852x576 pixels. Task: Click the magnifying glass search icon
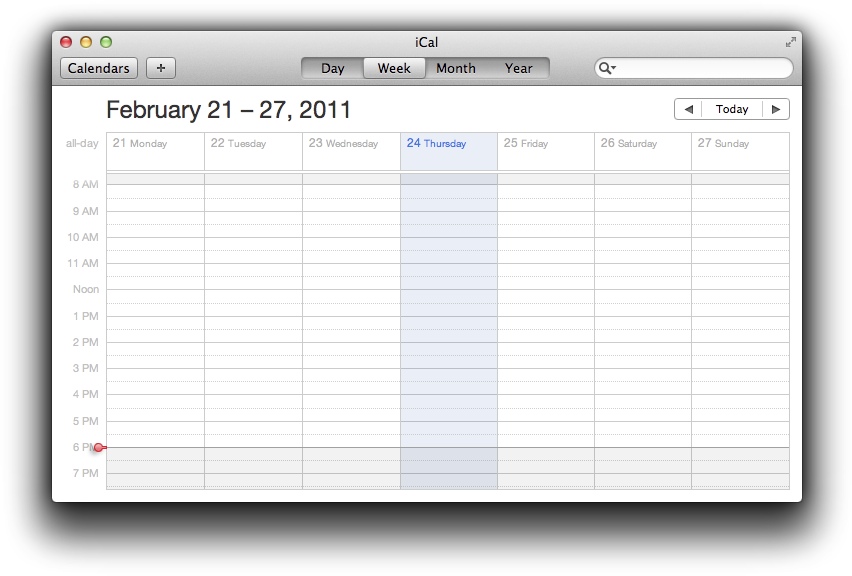tap(605, 68)
